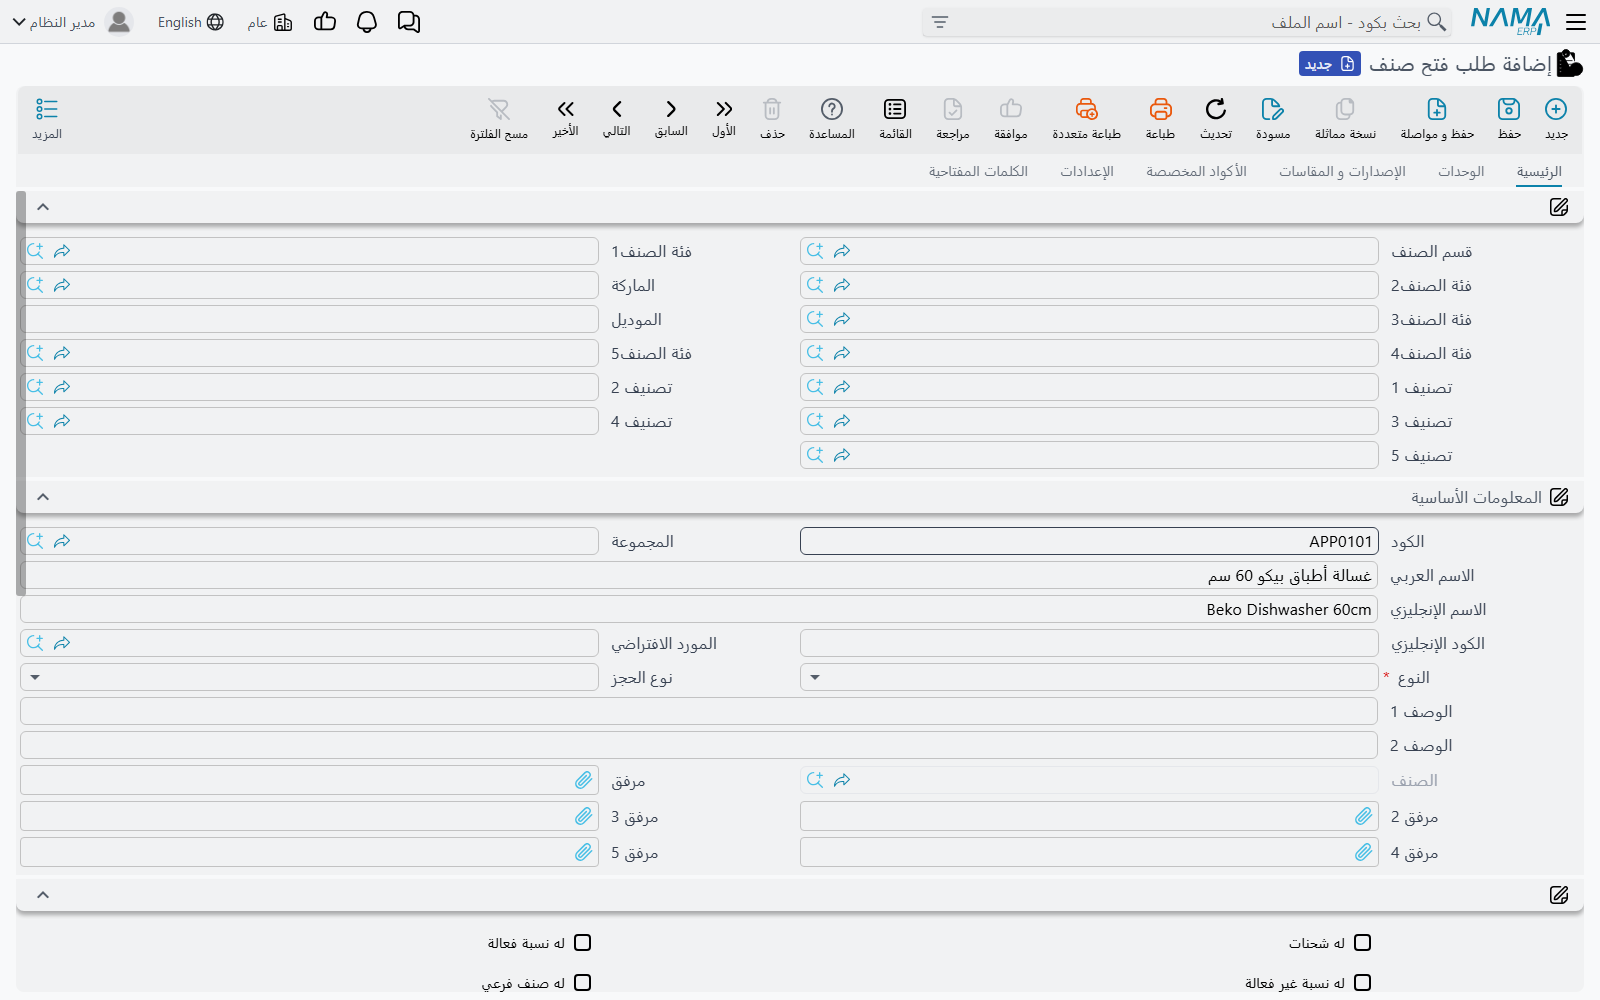Viewport: 1600px width, 1000px height.
Task: Open الكلمات المفتاحية tab
Action: point(978,172)
